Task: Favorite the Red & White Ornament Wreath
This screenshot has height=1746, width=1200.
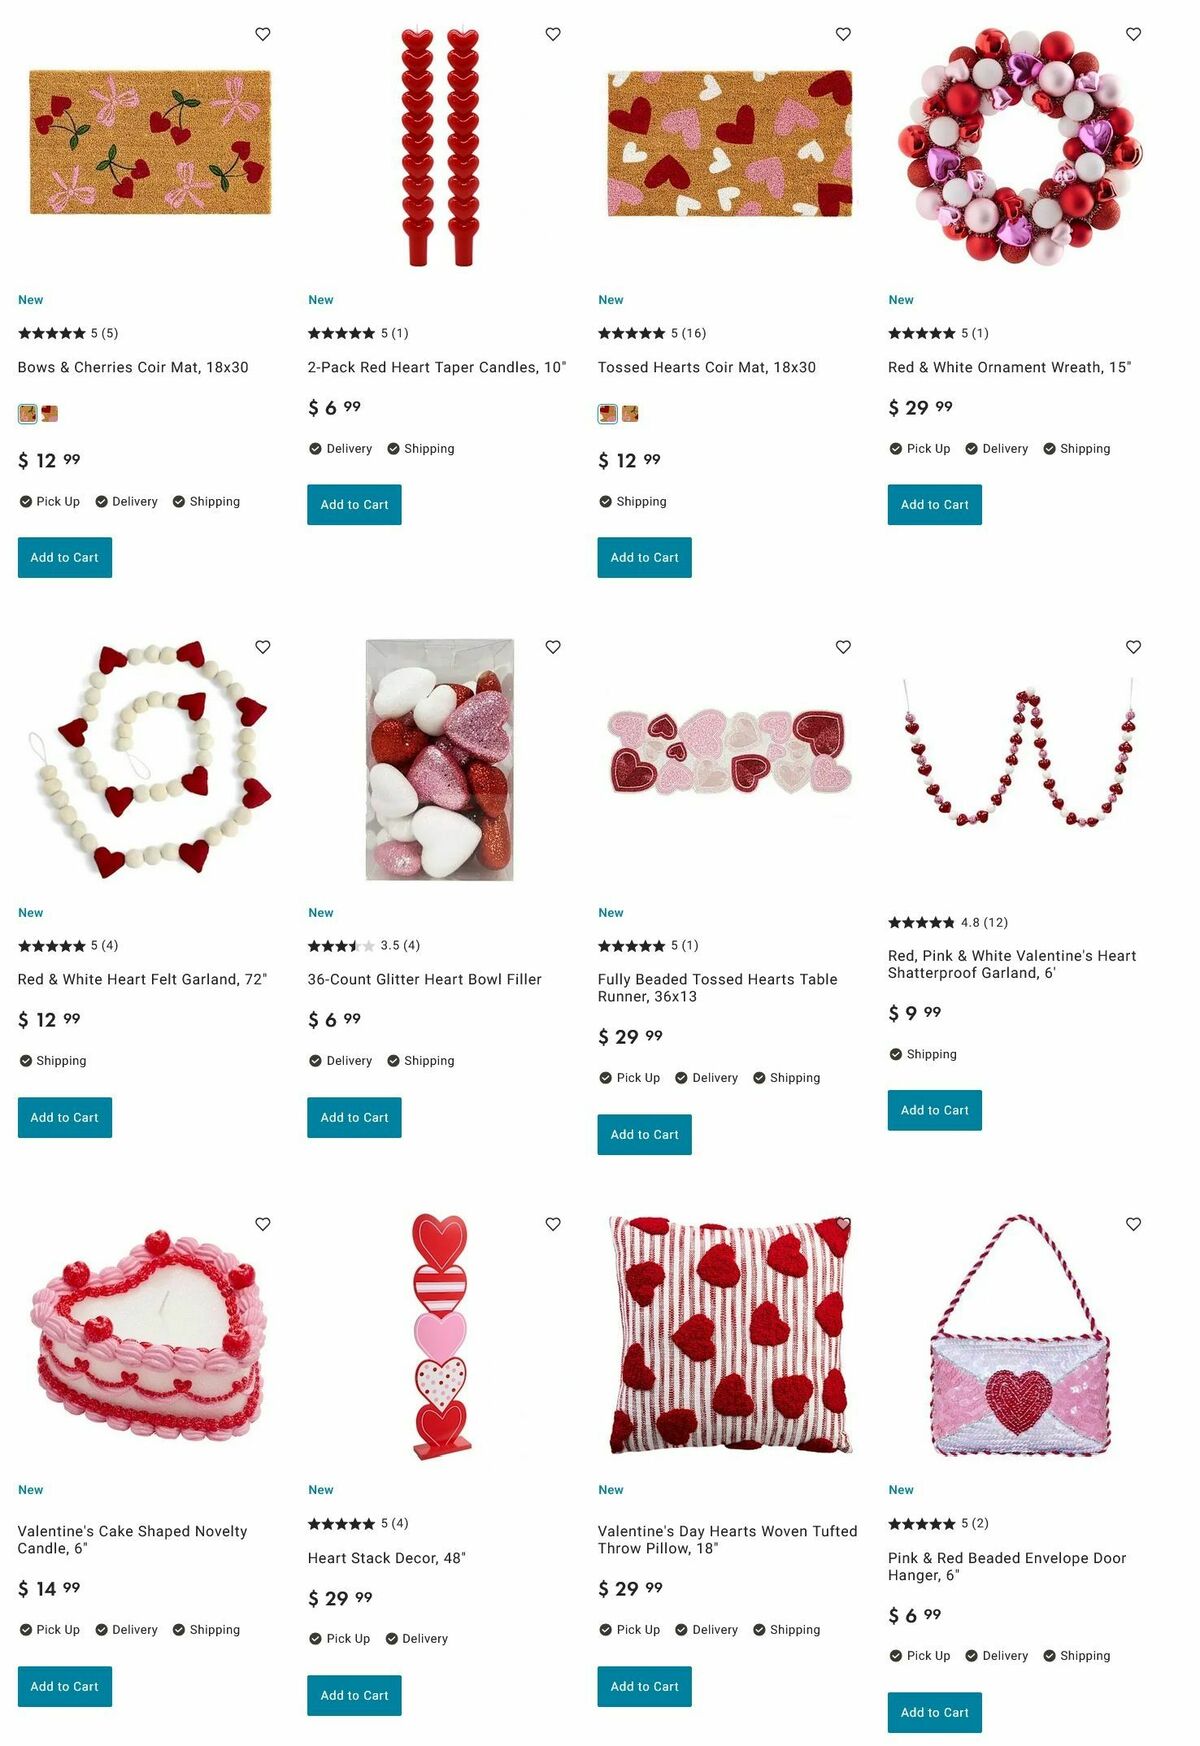Action: click(x=1133, y=34)
